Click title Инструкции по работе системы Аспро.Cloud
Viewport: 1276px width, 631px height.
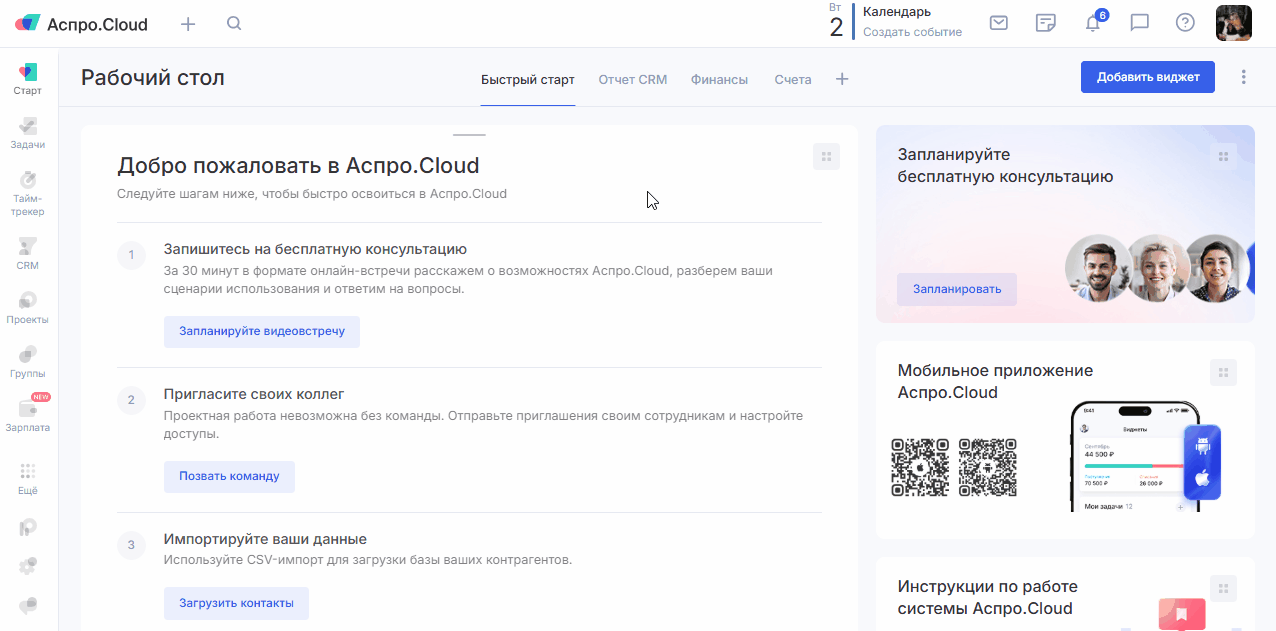point(988,597)
